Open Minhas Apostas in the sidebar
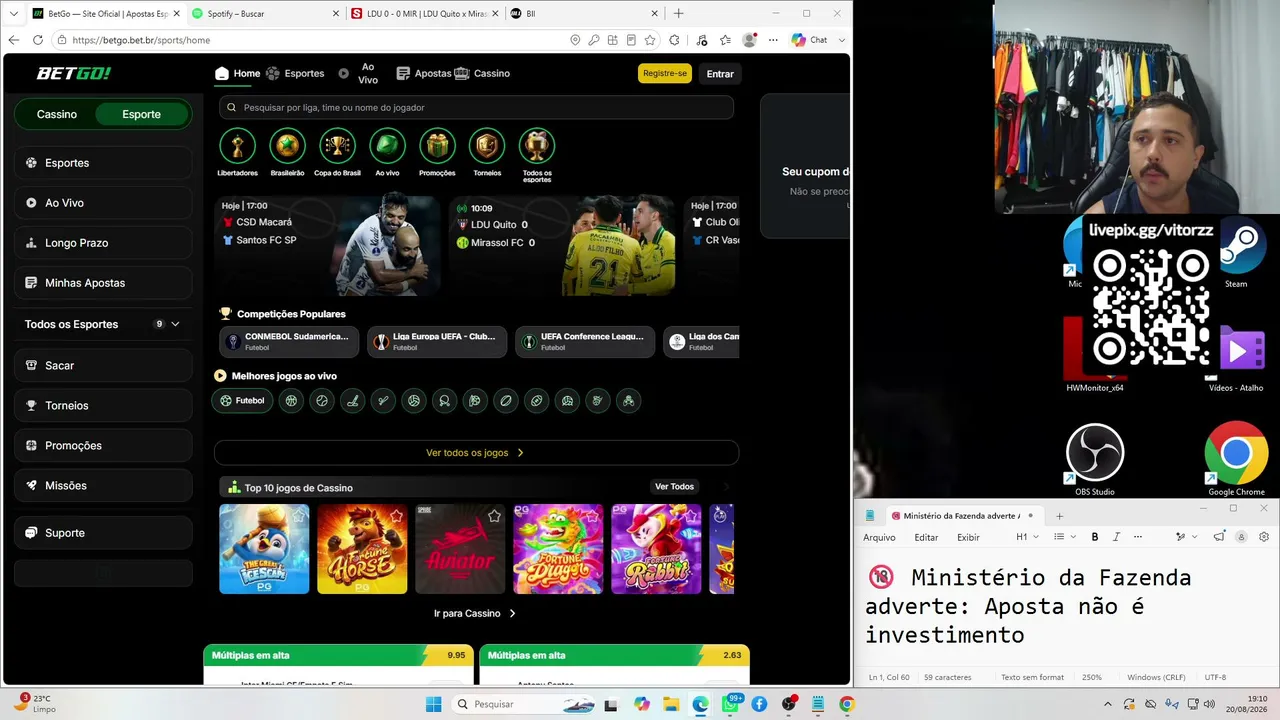 [x=103, y=283]
